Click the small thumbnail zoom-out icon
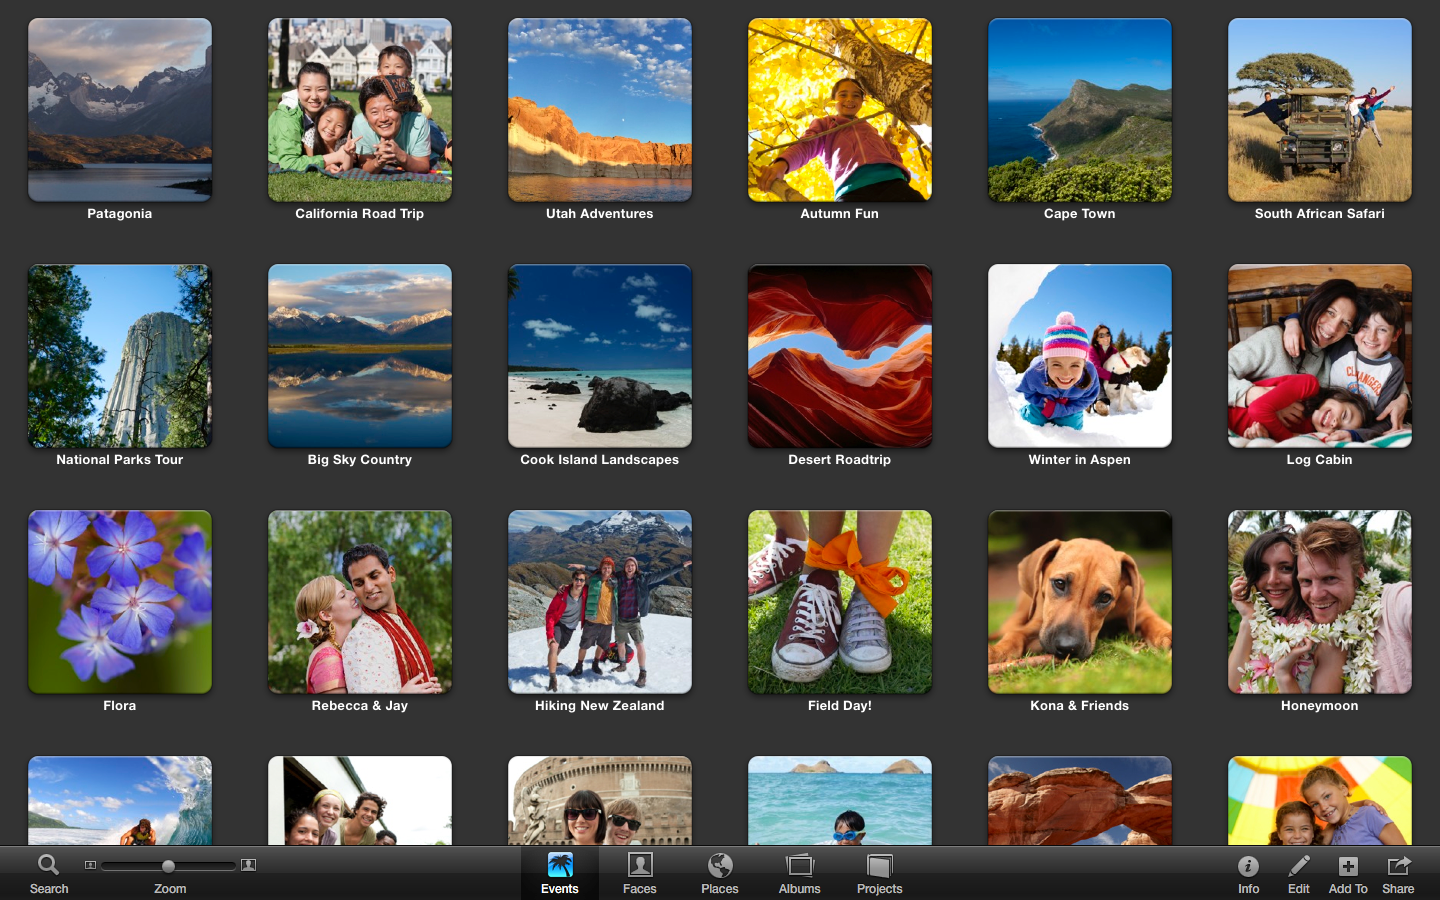This screenshot has width=1440, height=900. click(x=90, y=865)
